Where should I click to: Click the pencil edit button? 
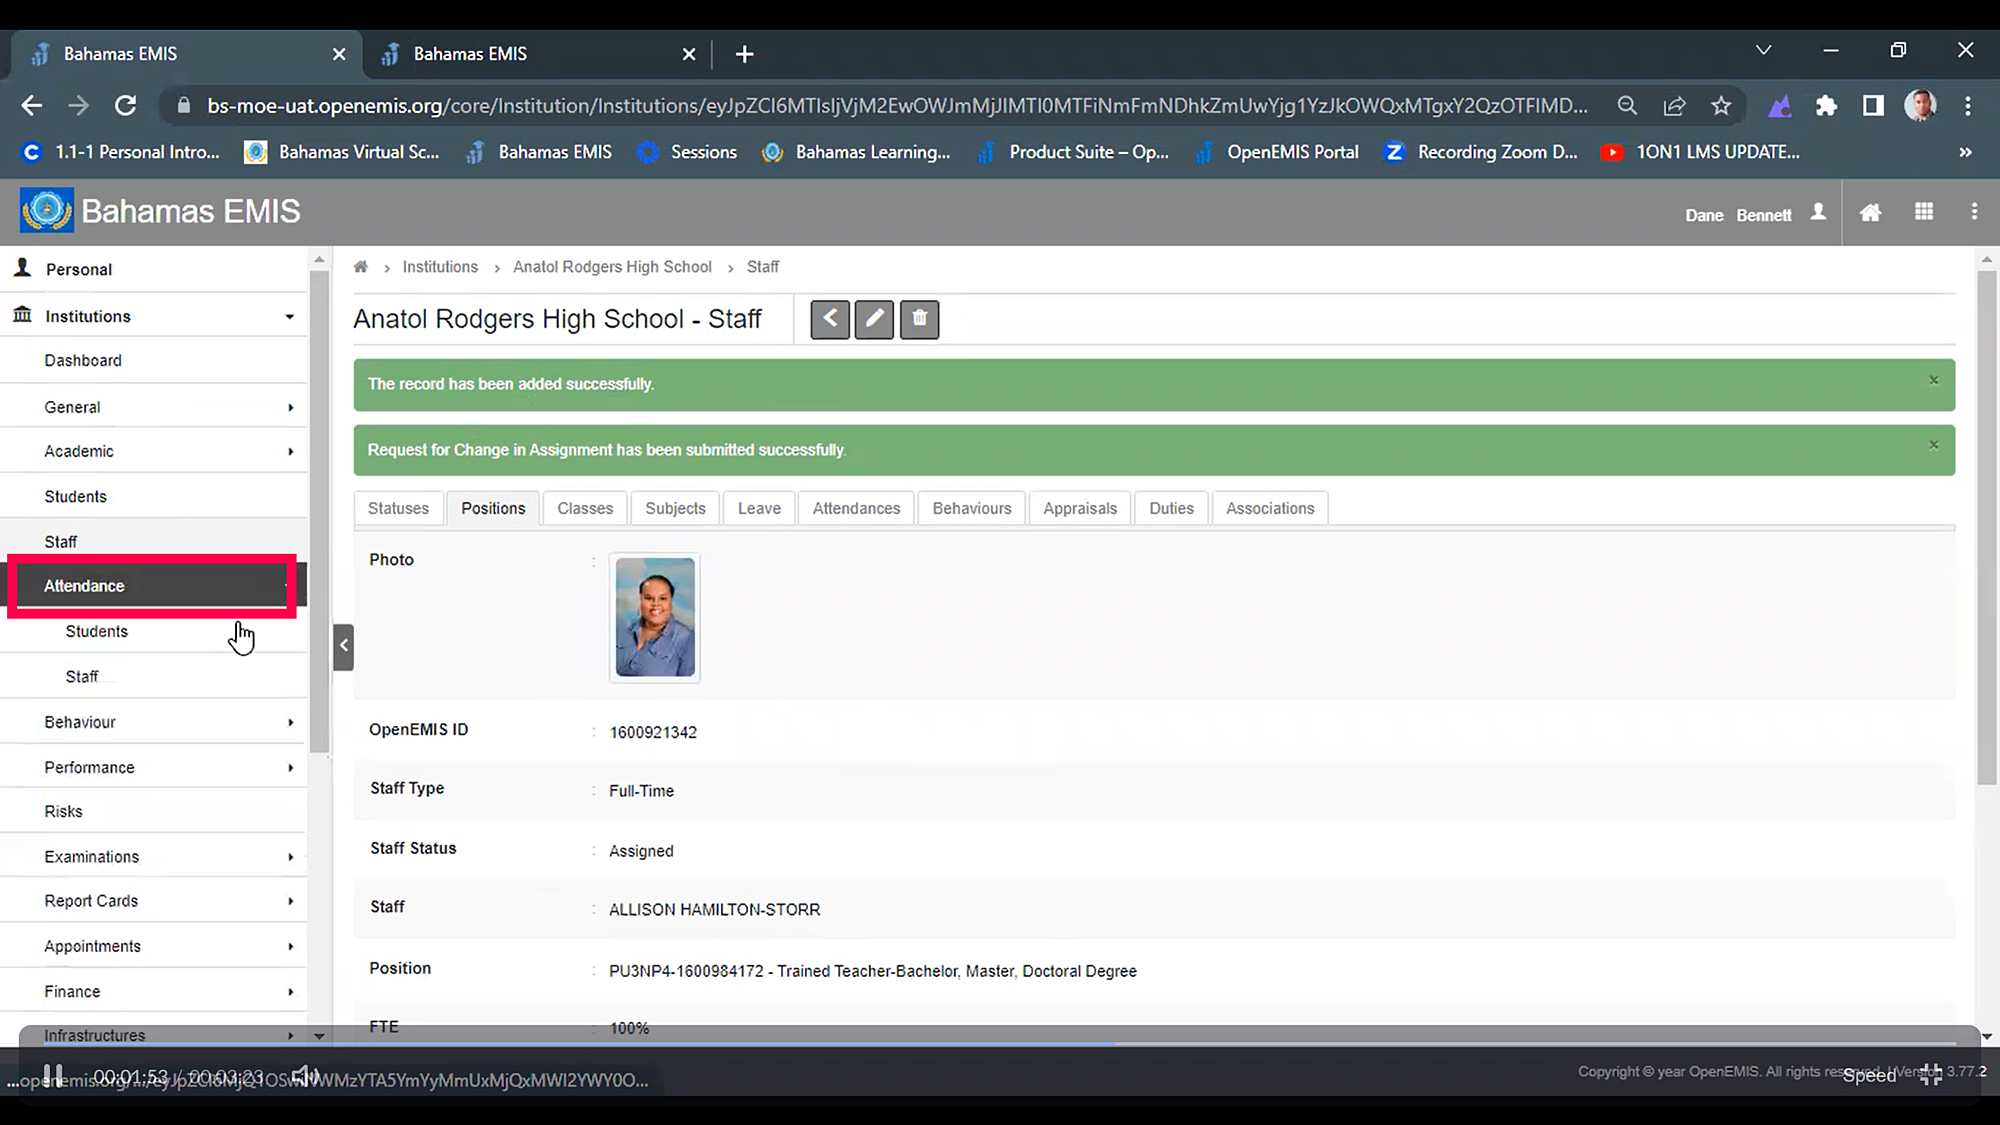pos(874,319)
